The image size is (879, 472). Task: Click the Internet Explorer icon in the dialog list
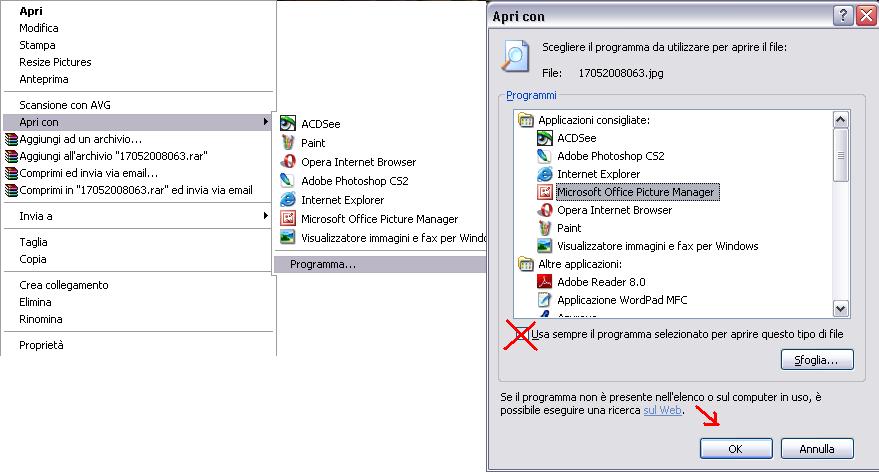tap(544, 174)
